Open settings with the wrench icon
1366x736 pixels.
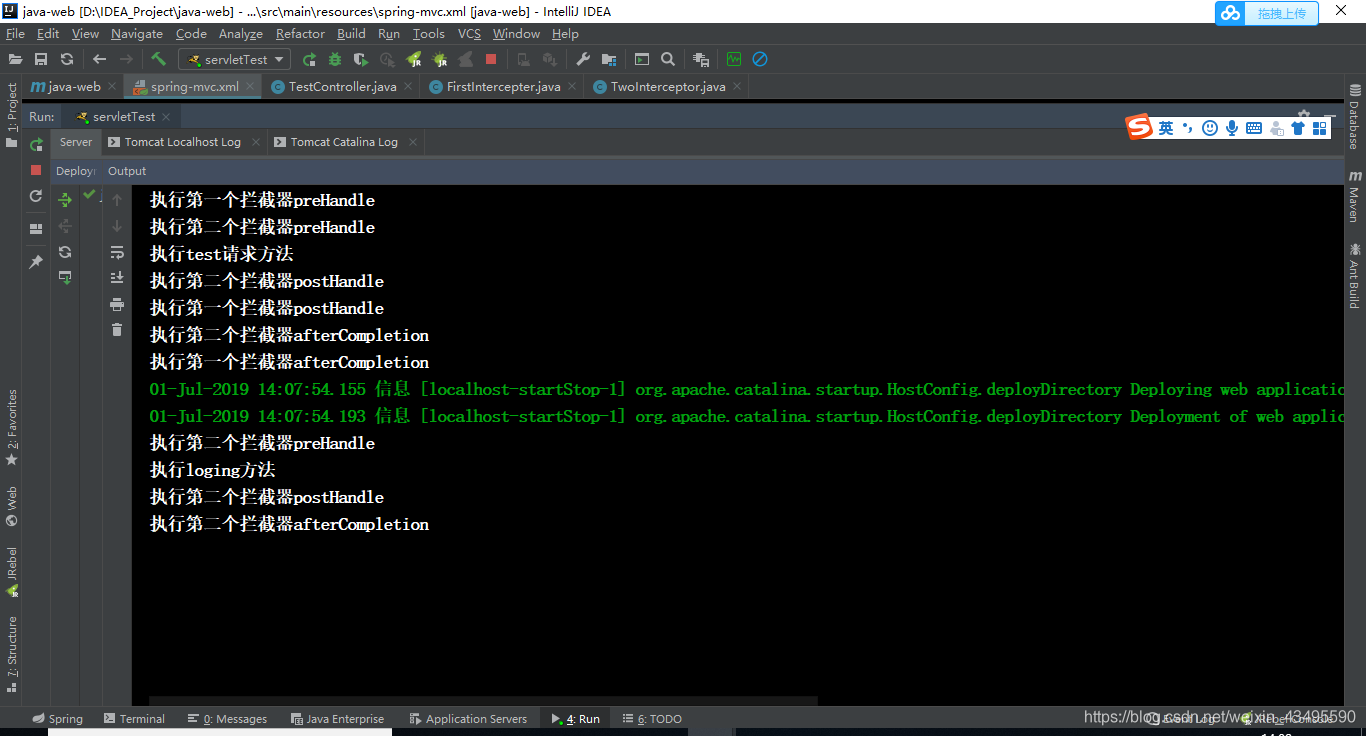click(x=583, y=59)
